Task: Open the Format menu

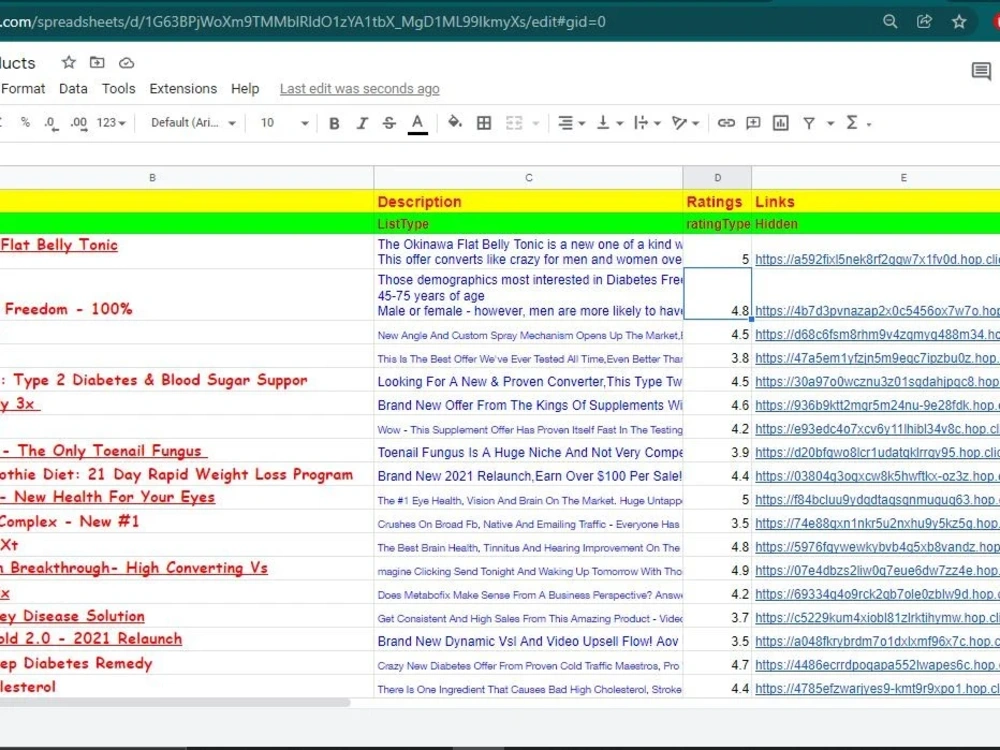Action: 23,89
